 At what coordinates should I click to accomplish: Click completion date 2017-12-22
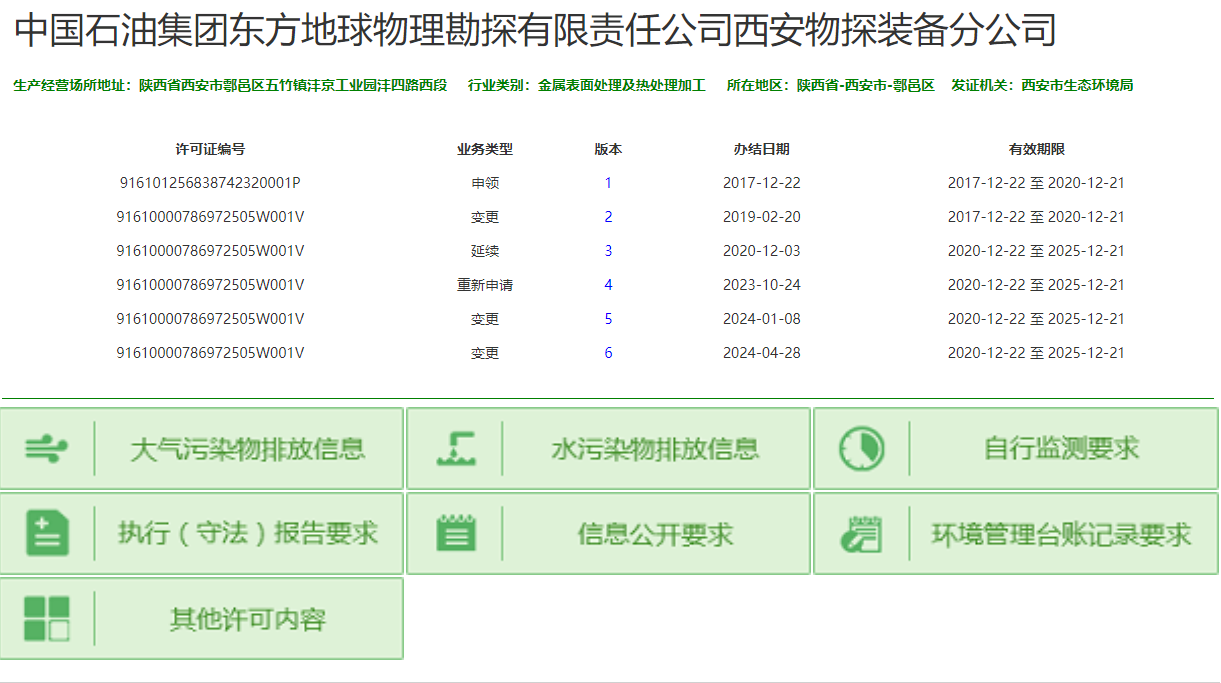point(762,183)
